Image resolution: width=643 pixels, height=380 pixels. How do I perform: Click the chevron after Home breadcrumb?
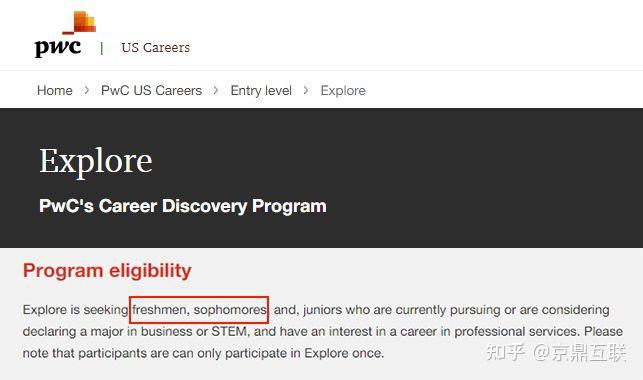[x=87, y=90]
